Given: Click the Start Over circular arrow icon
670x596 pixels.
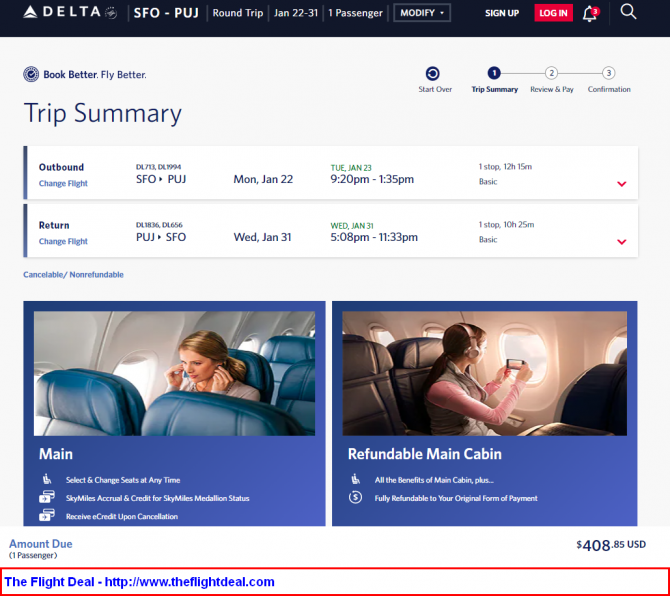Looking at the screenshot, I should [432, 73].
